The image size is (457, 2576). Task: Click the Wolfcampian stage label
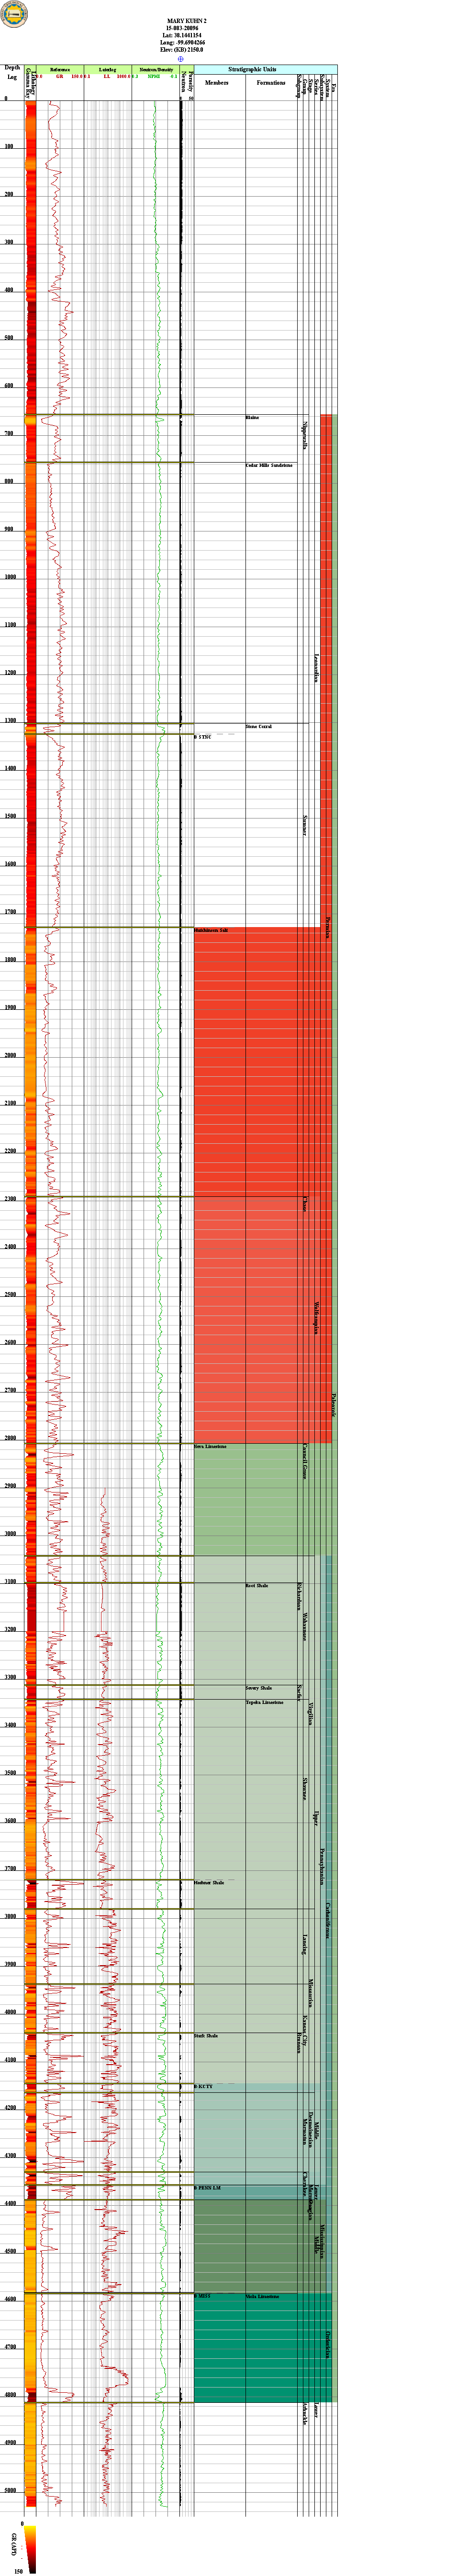point(317,1317)
